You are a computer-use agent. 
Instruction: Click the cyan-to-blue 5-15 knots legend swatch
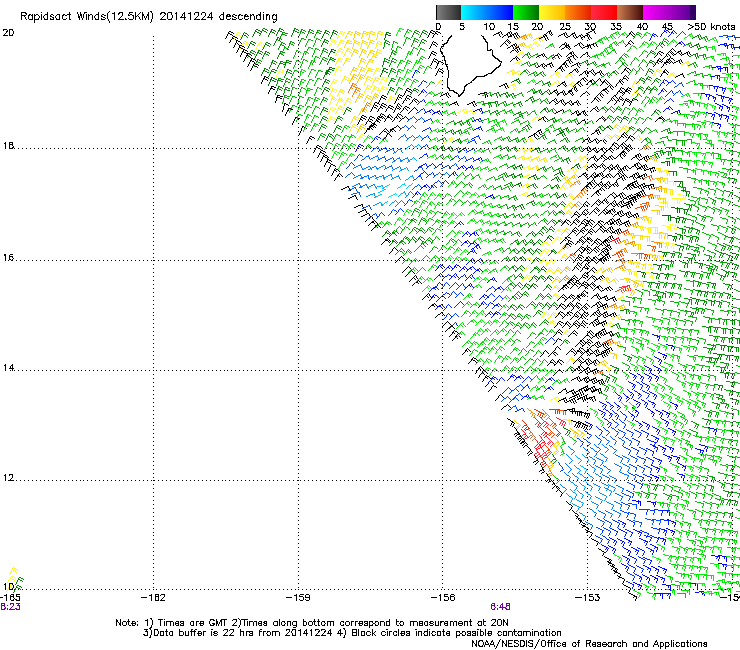(x=487, y=12)
